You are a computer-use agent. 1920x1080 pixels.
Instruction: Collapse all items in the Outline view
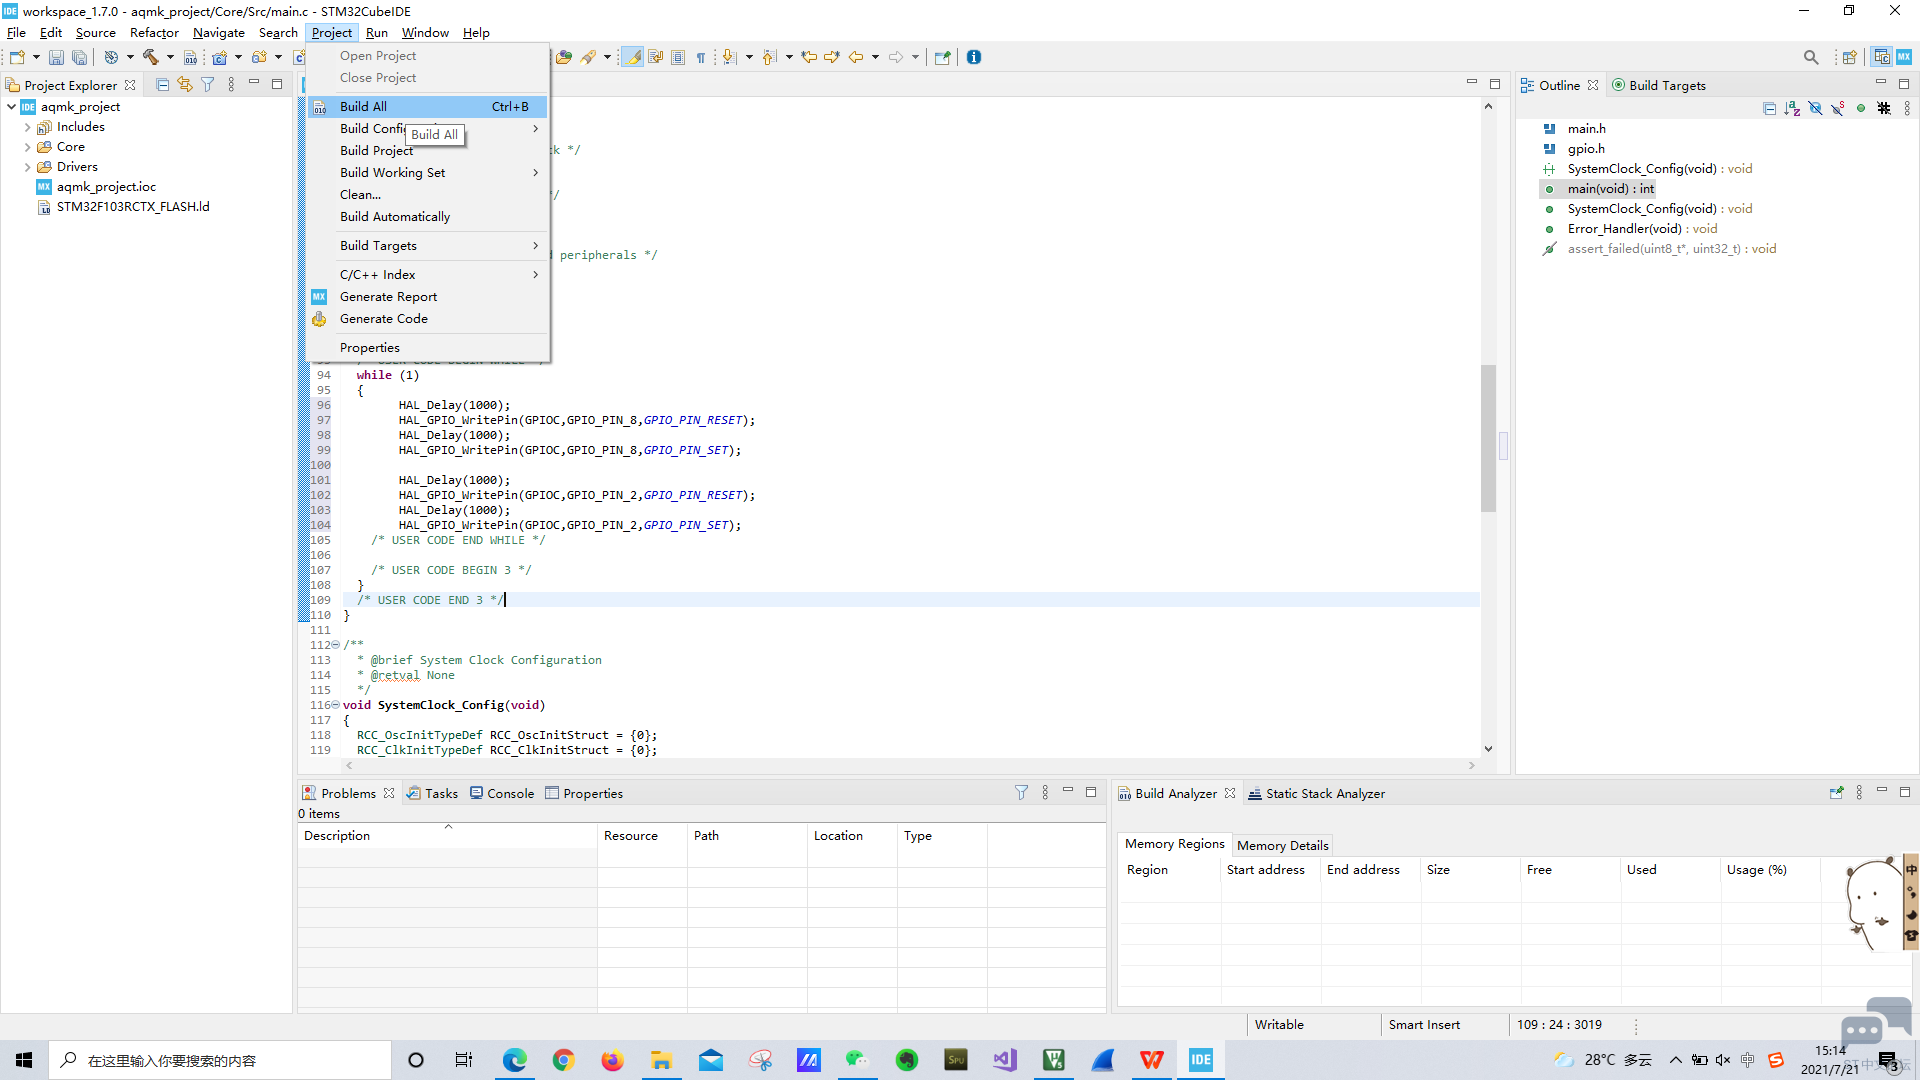(x=1769, y=108)
